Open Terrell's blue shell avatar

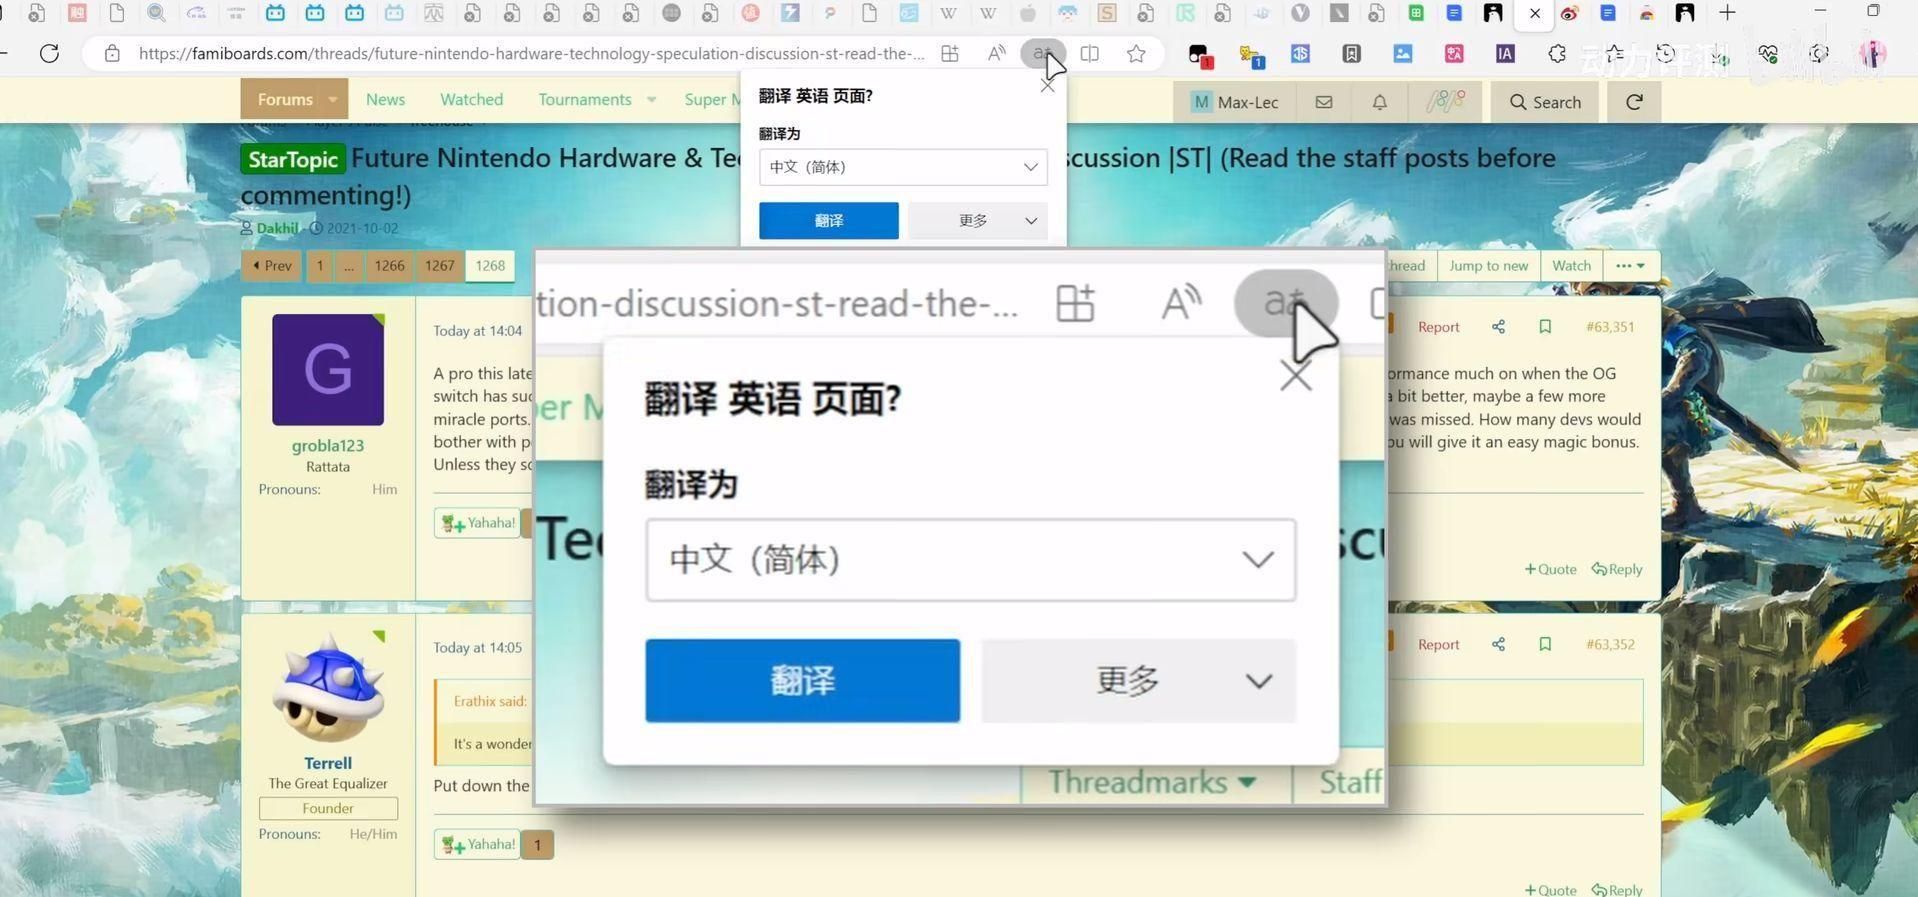tap(328, 688)
